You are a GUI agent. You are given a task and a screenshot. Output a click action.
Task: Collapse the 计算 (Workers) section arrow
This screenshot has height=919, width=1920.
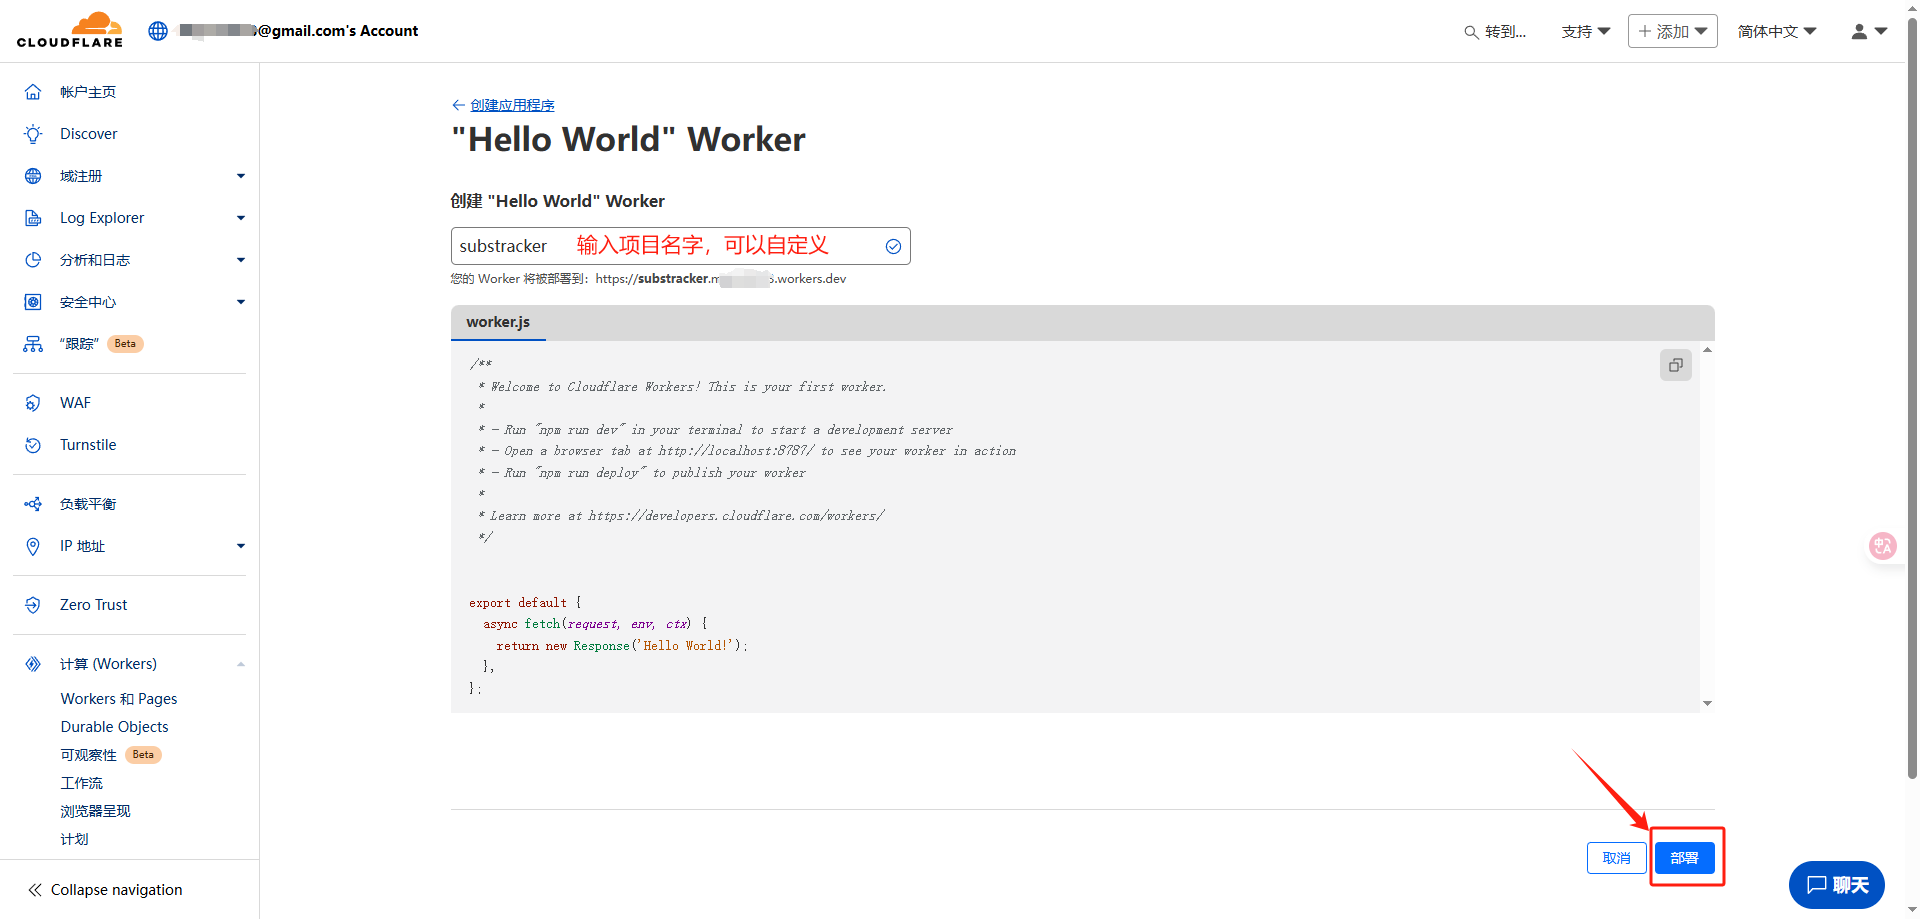(241, 664)
